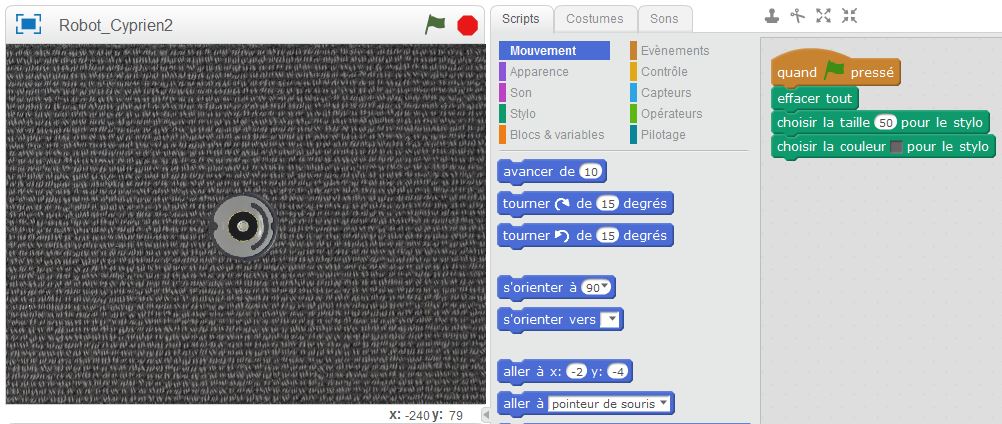1002x424 pixels.
Task: Click the pen size value 50 field
Action: (x=885, y=123)
